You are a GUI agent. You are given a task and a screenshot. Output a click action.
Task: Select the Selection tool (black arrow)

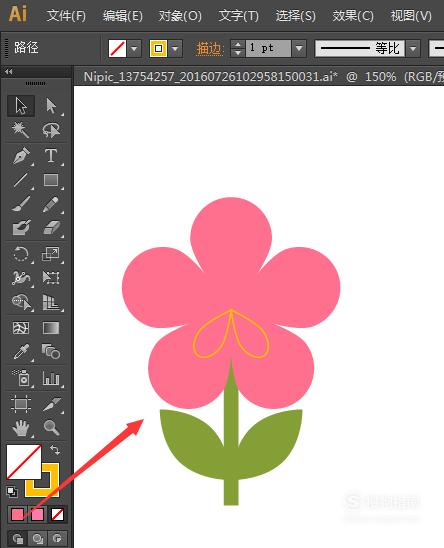point(21,106)
